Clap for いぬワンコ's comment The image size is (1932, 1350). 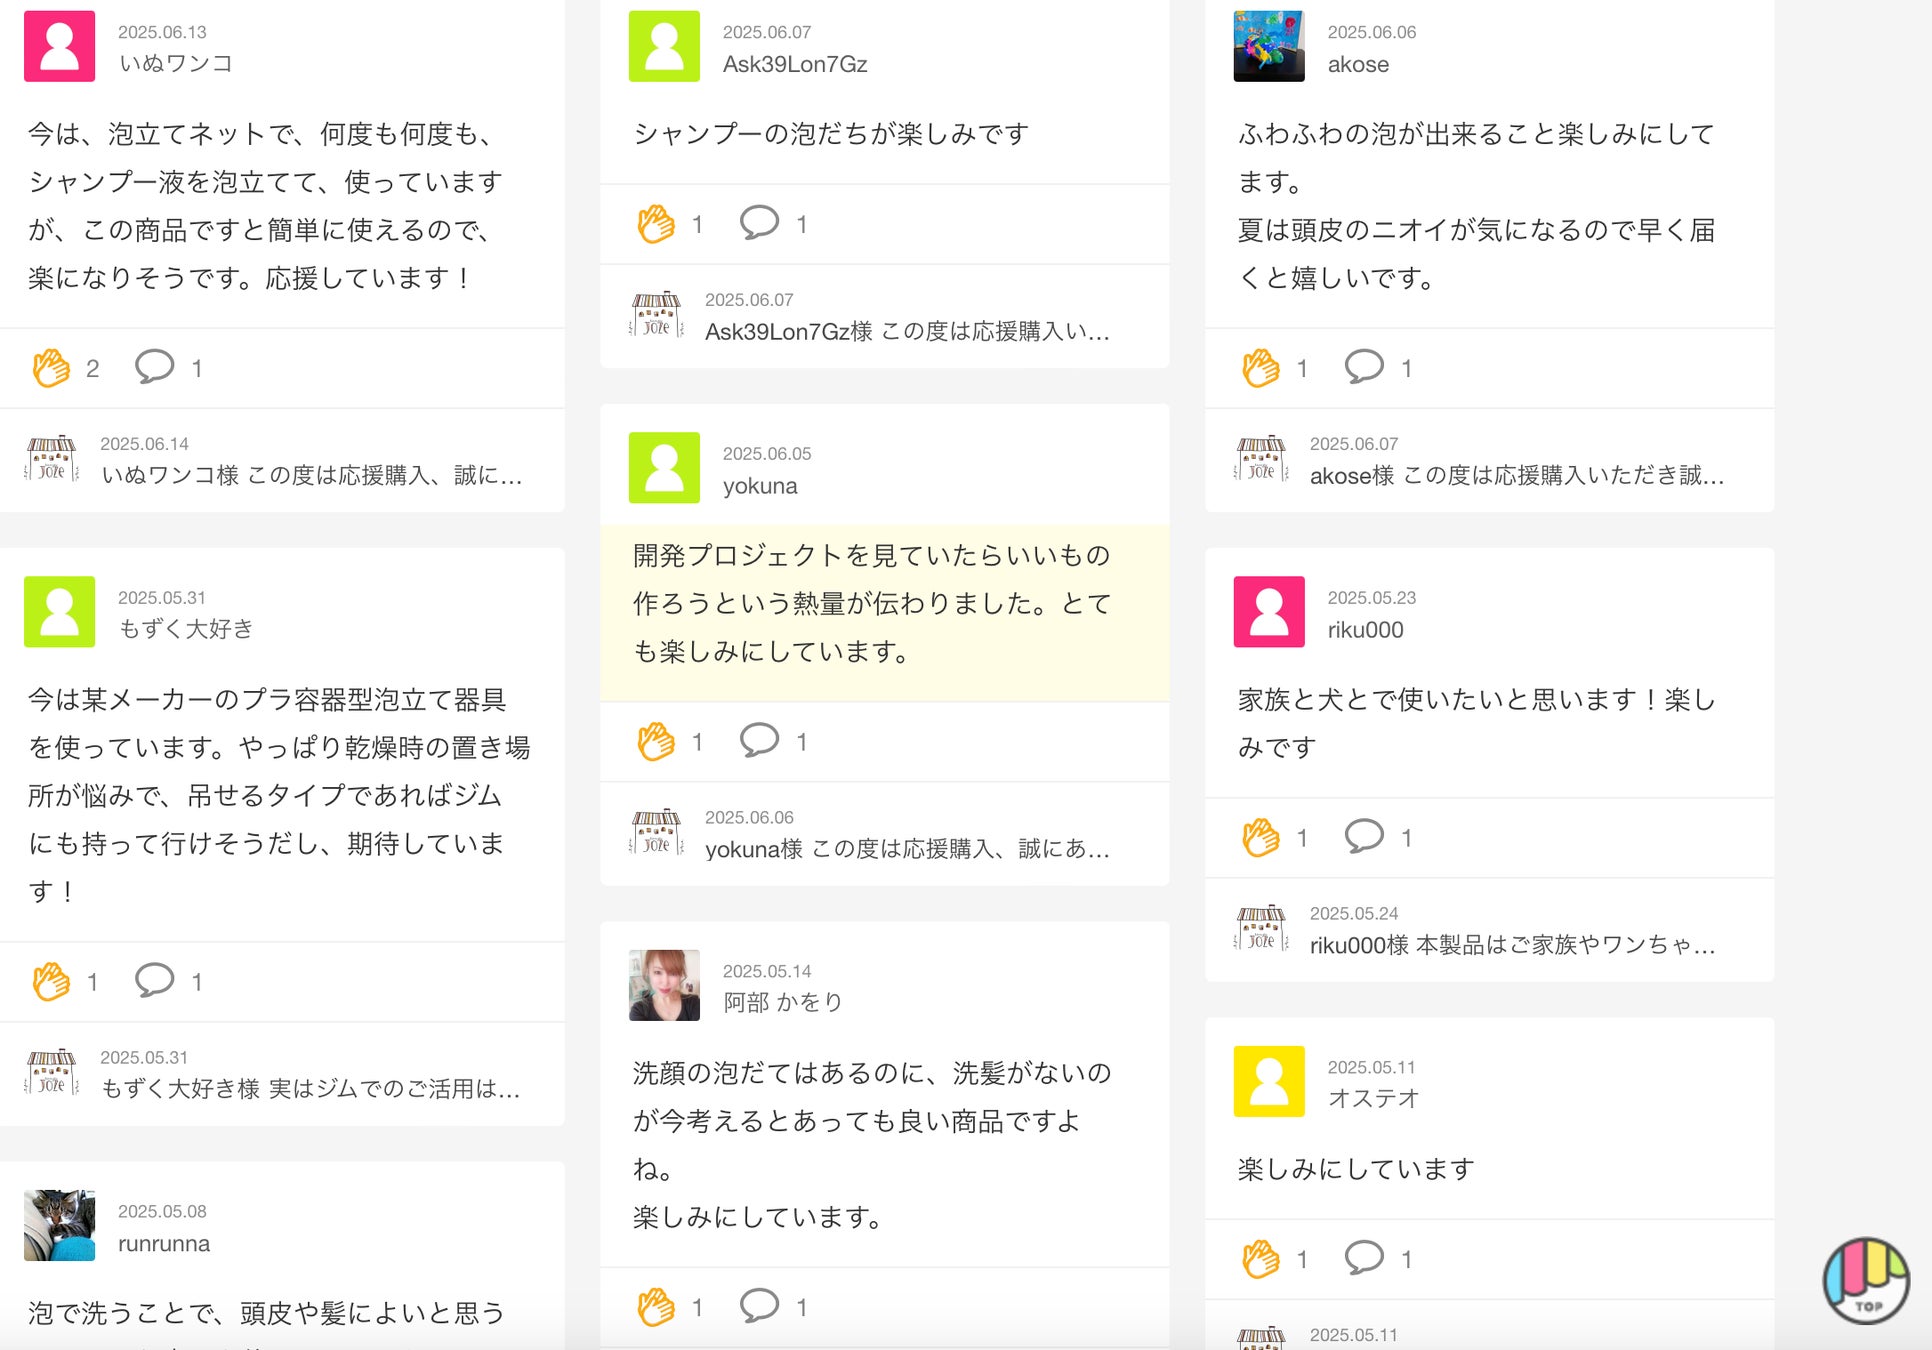coord(52,368)
